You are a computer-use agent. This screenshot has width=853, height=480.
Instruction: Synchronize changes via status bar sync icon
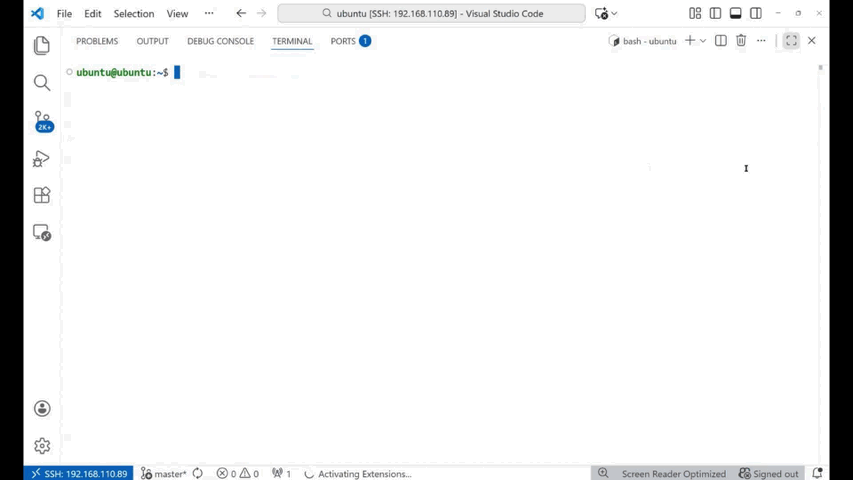(x=198, y=473)
